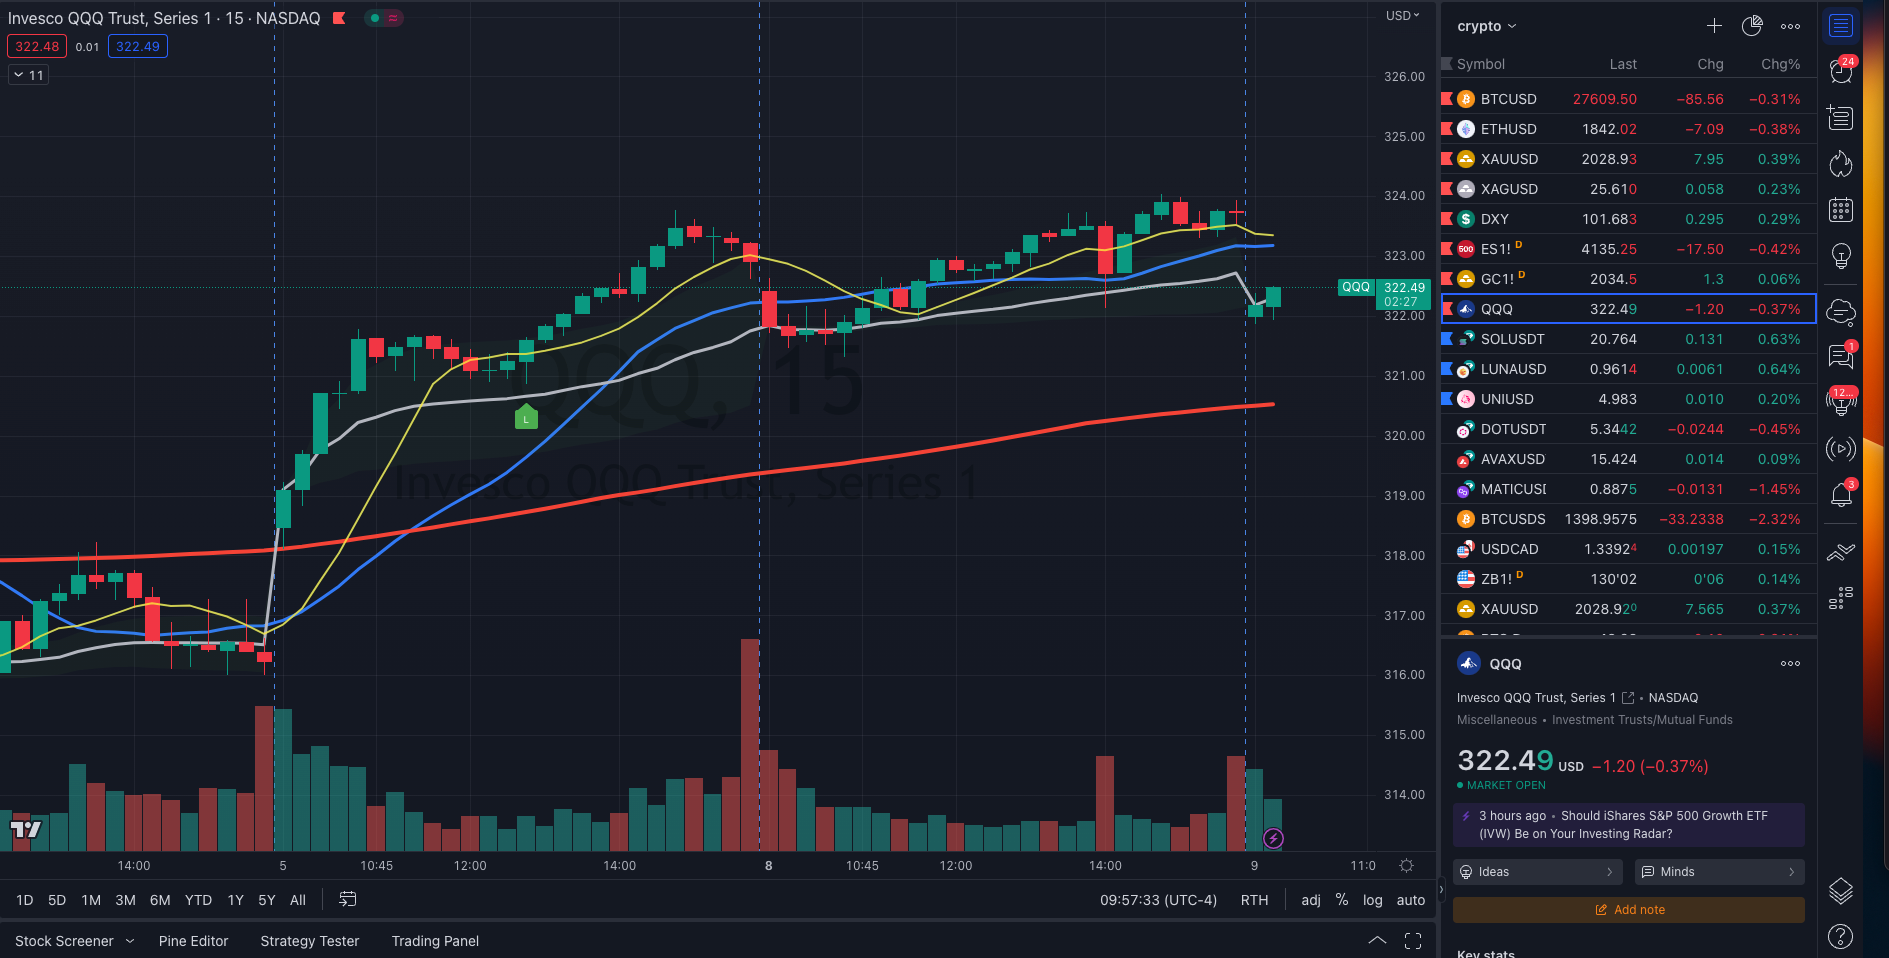The image size is (1889, 958).
Task: Select the 1D time range
Action: (25, 900)
